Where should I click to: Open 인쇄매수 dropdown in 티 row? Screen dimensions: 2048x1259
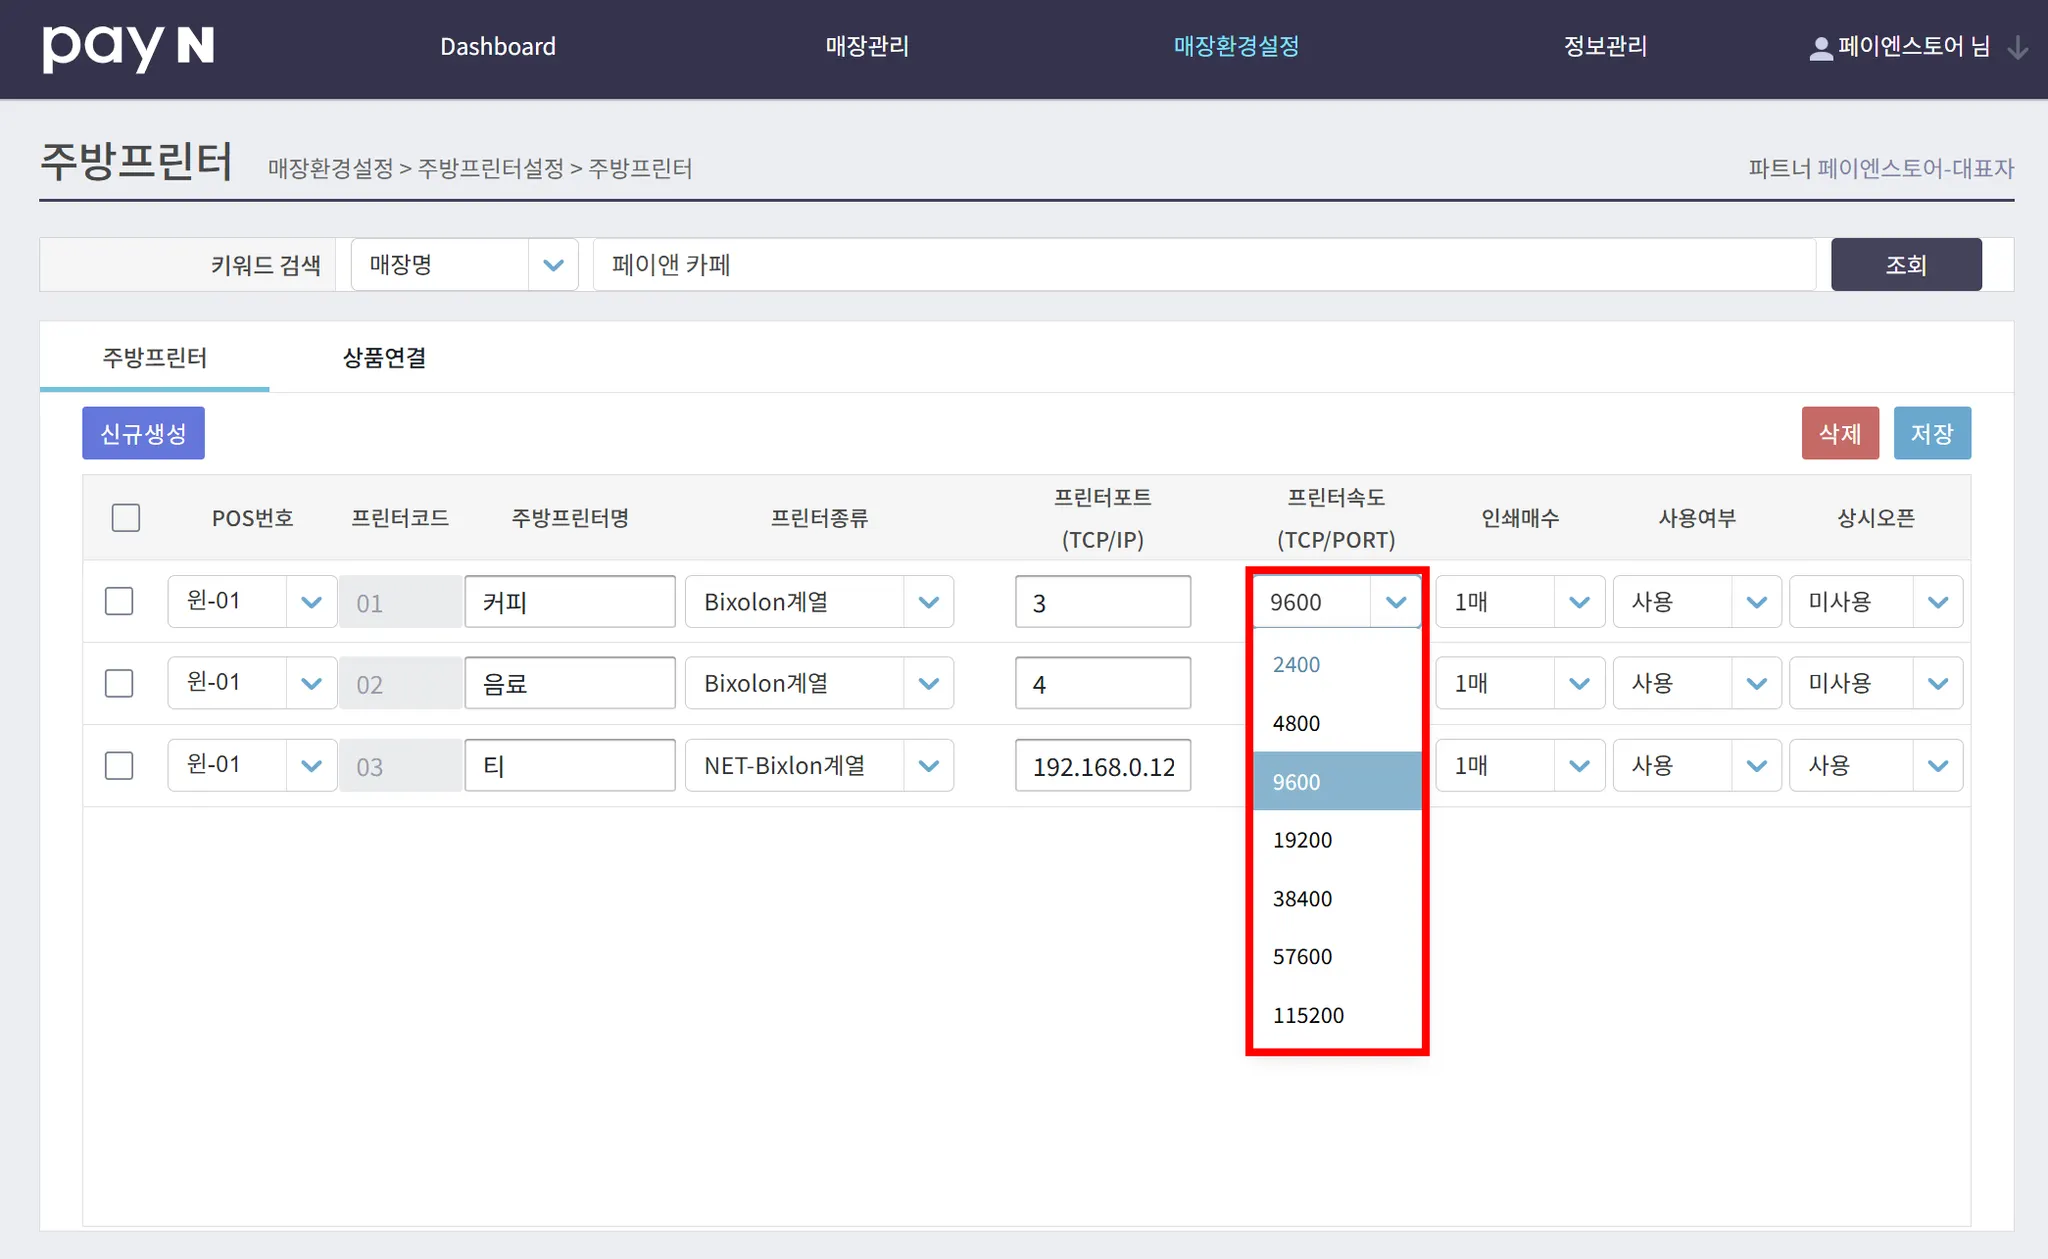[1579, 766]
